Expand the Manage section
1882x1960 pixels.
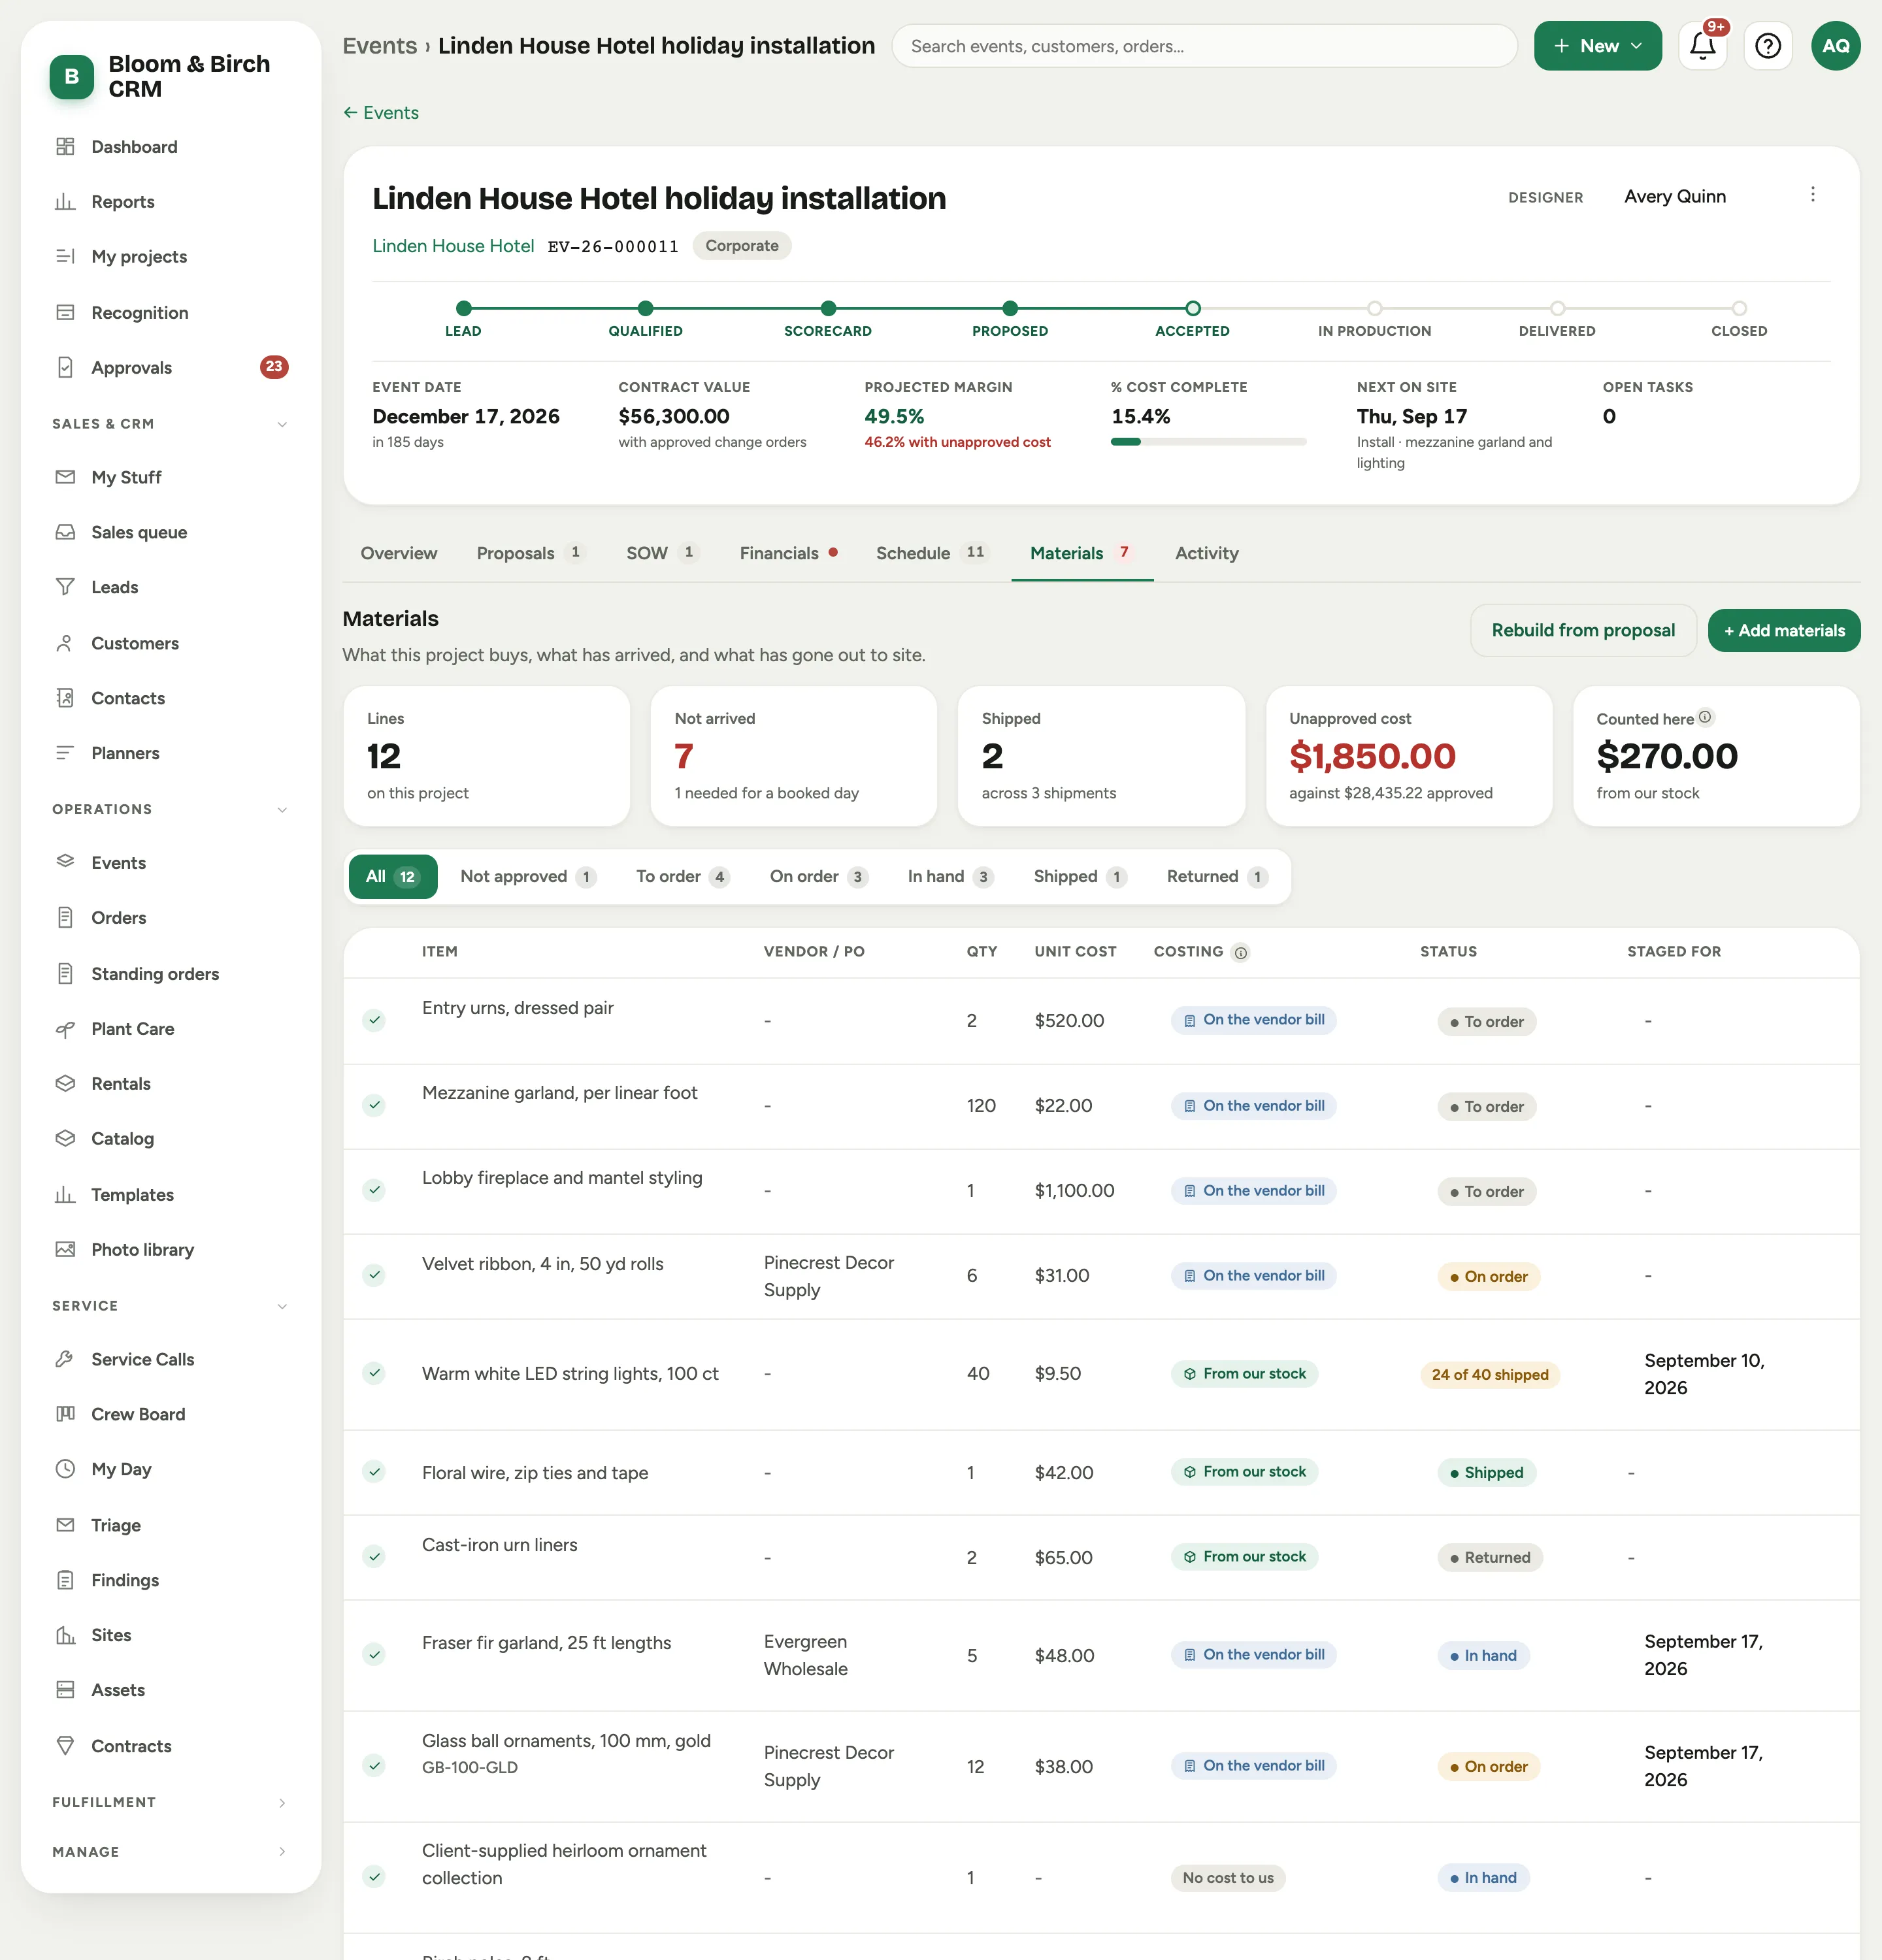(x=171, y=1852)
